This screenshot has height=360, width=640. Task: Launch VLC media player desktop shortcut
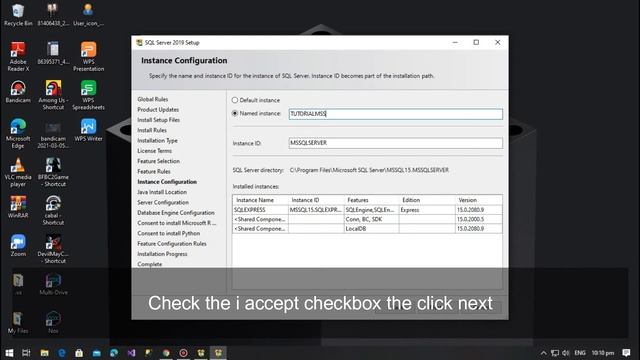(x=18, y=172)
